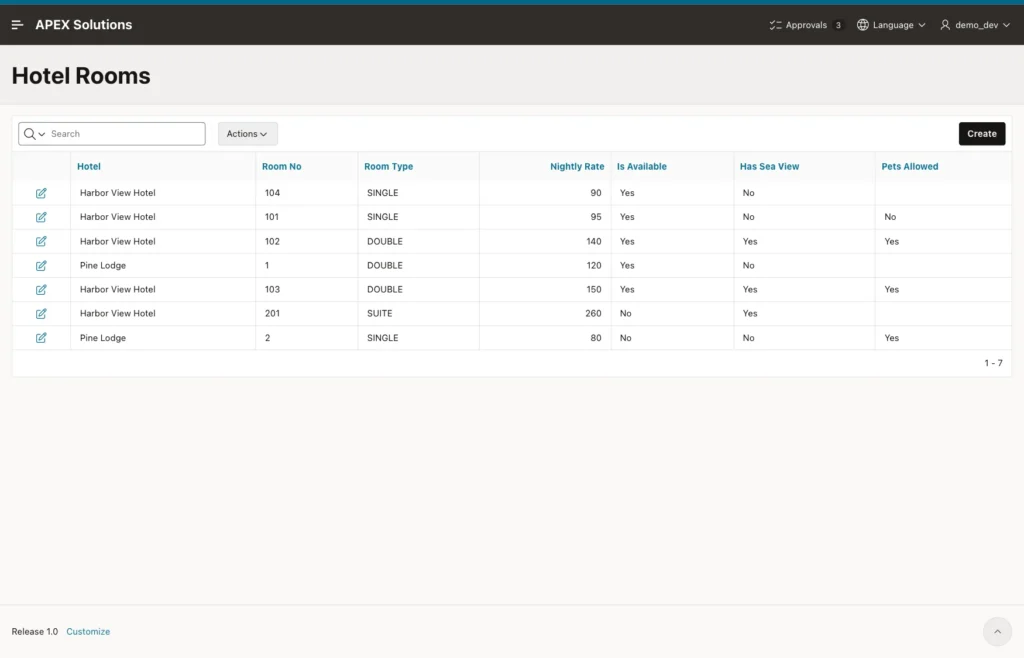This screenshot has width=1024, height=658.
Task: Open the Is Available column header
Action: point(642,166)
